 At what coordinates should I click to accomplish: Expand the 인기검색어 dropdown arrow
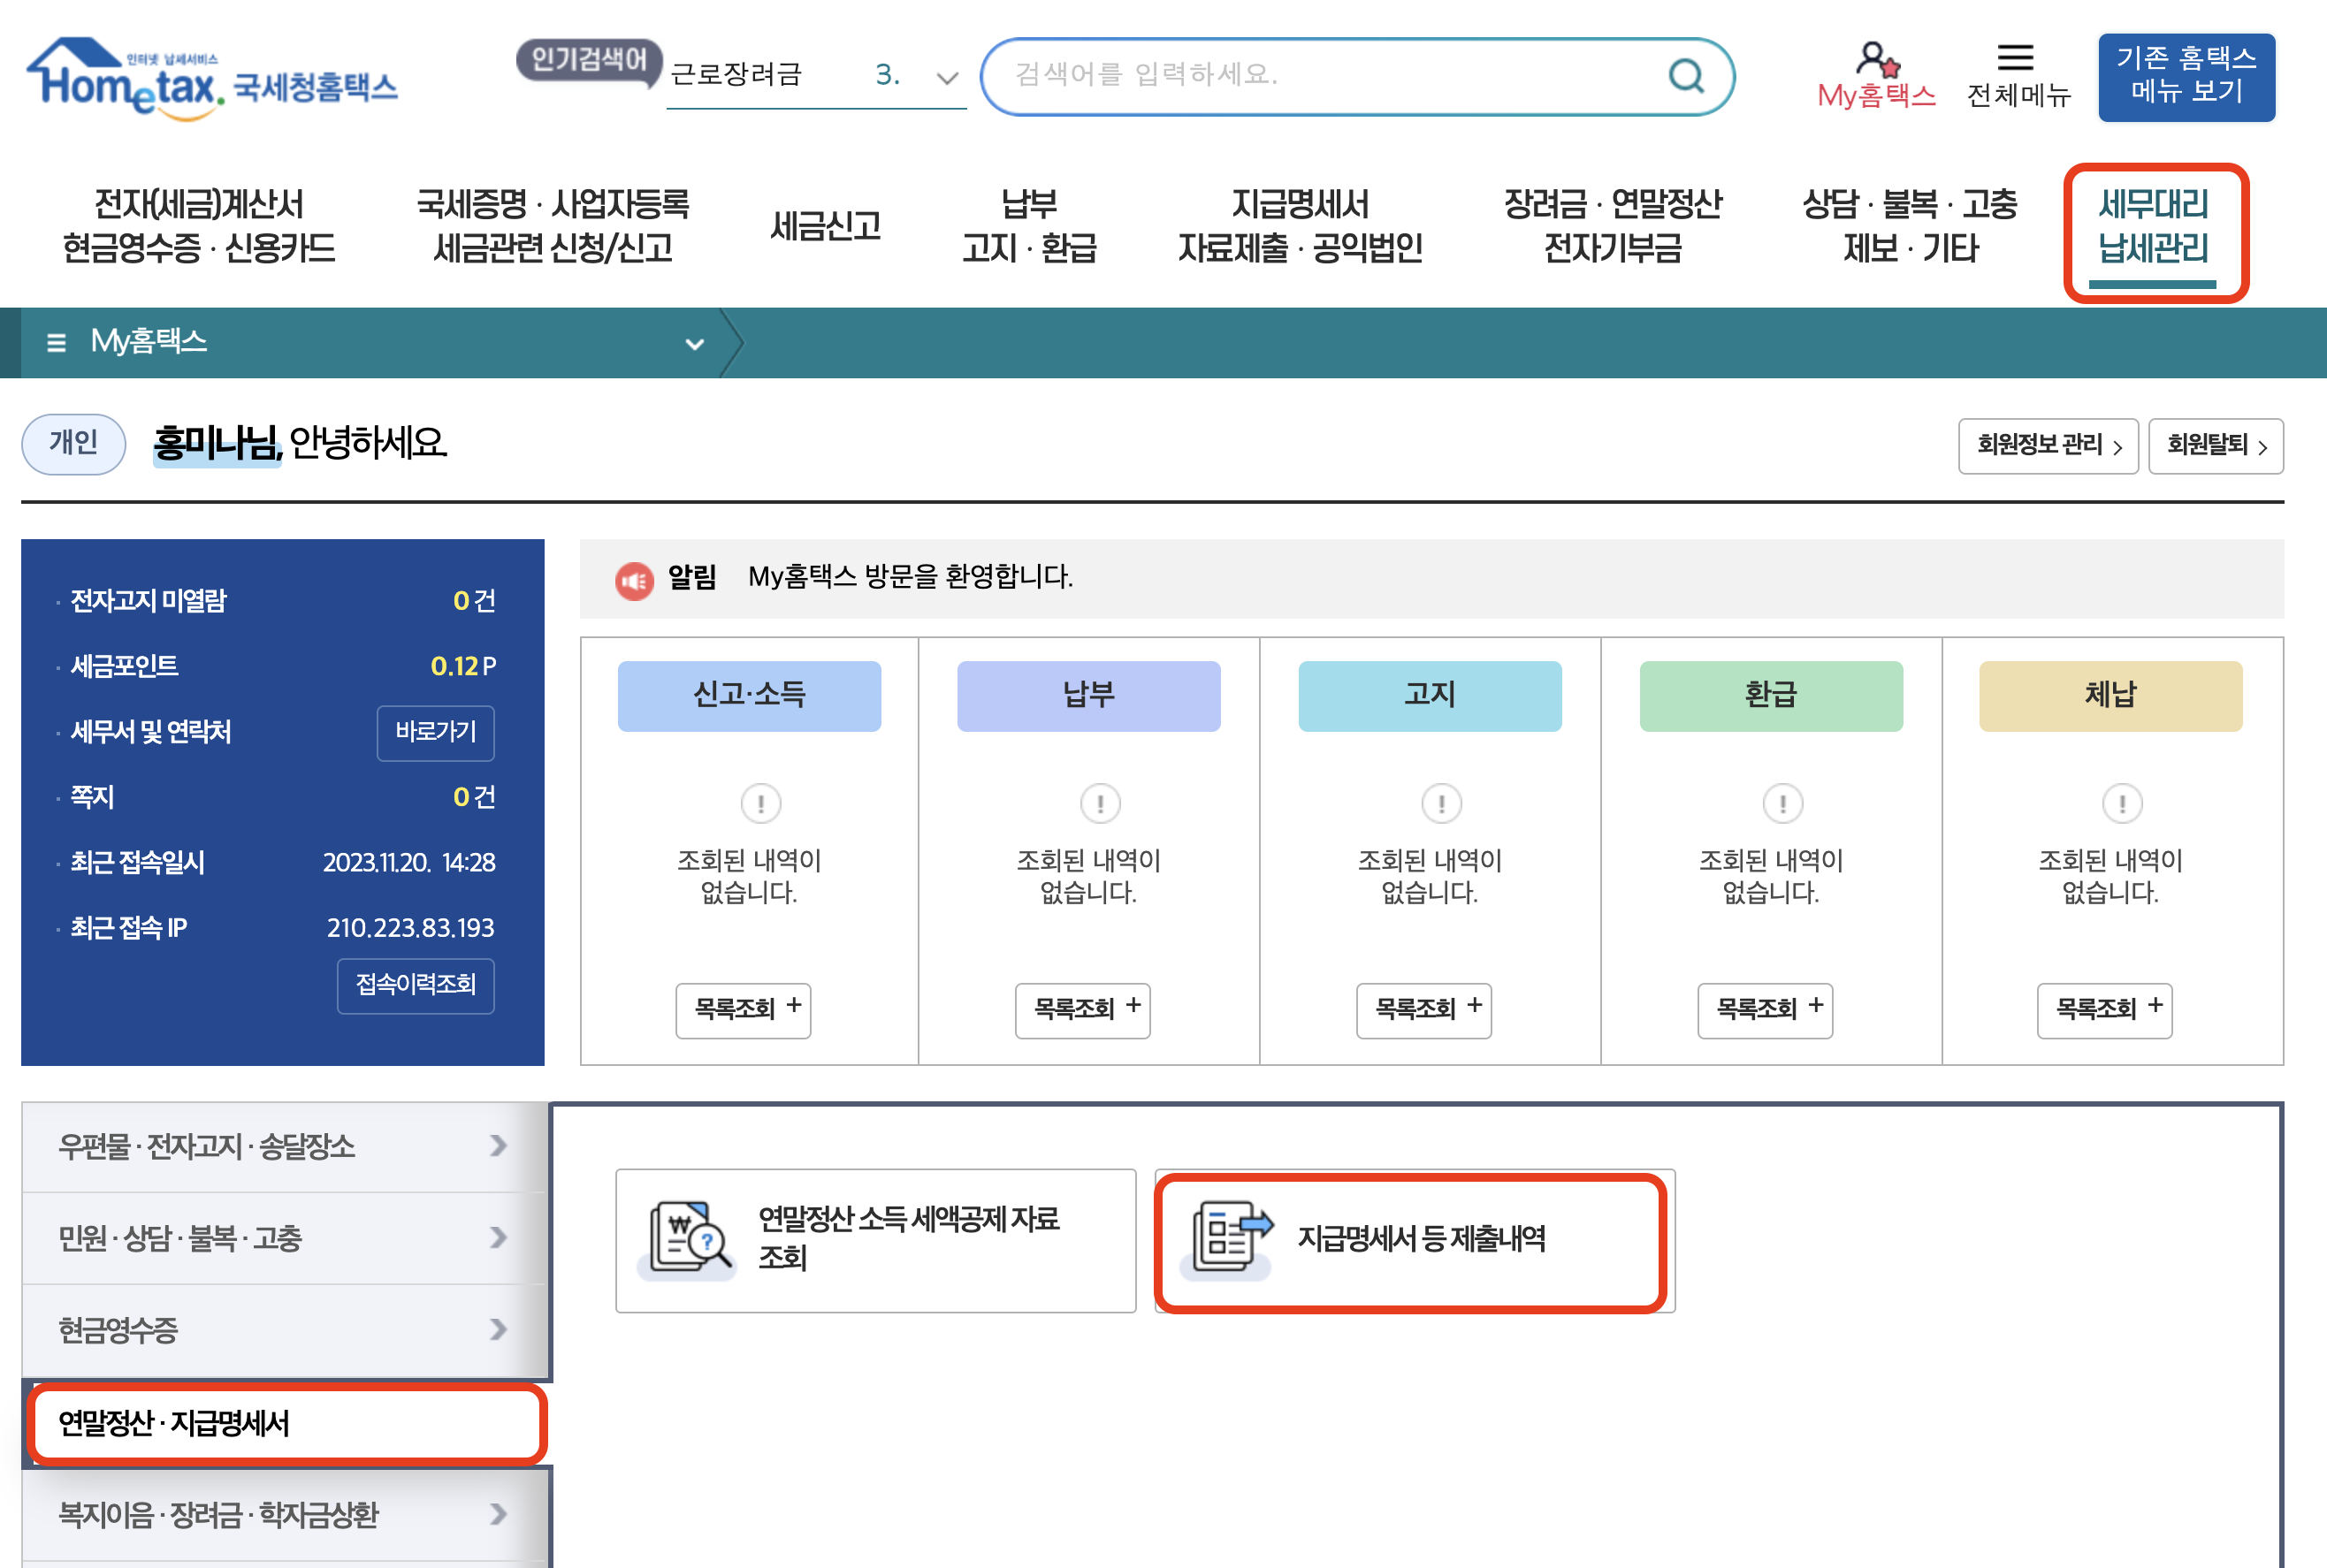[947, 77]
